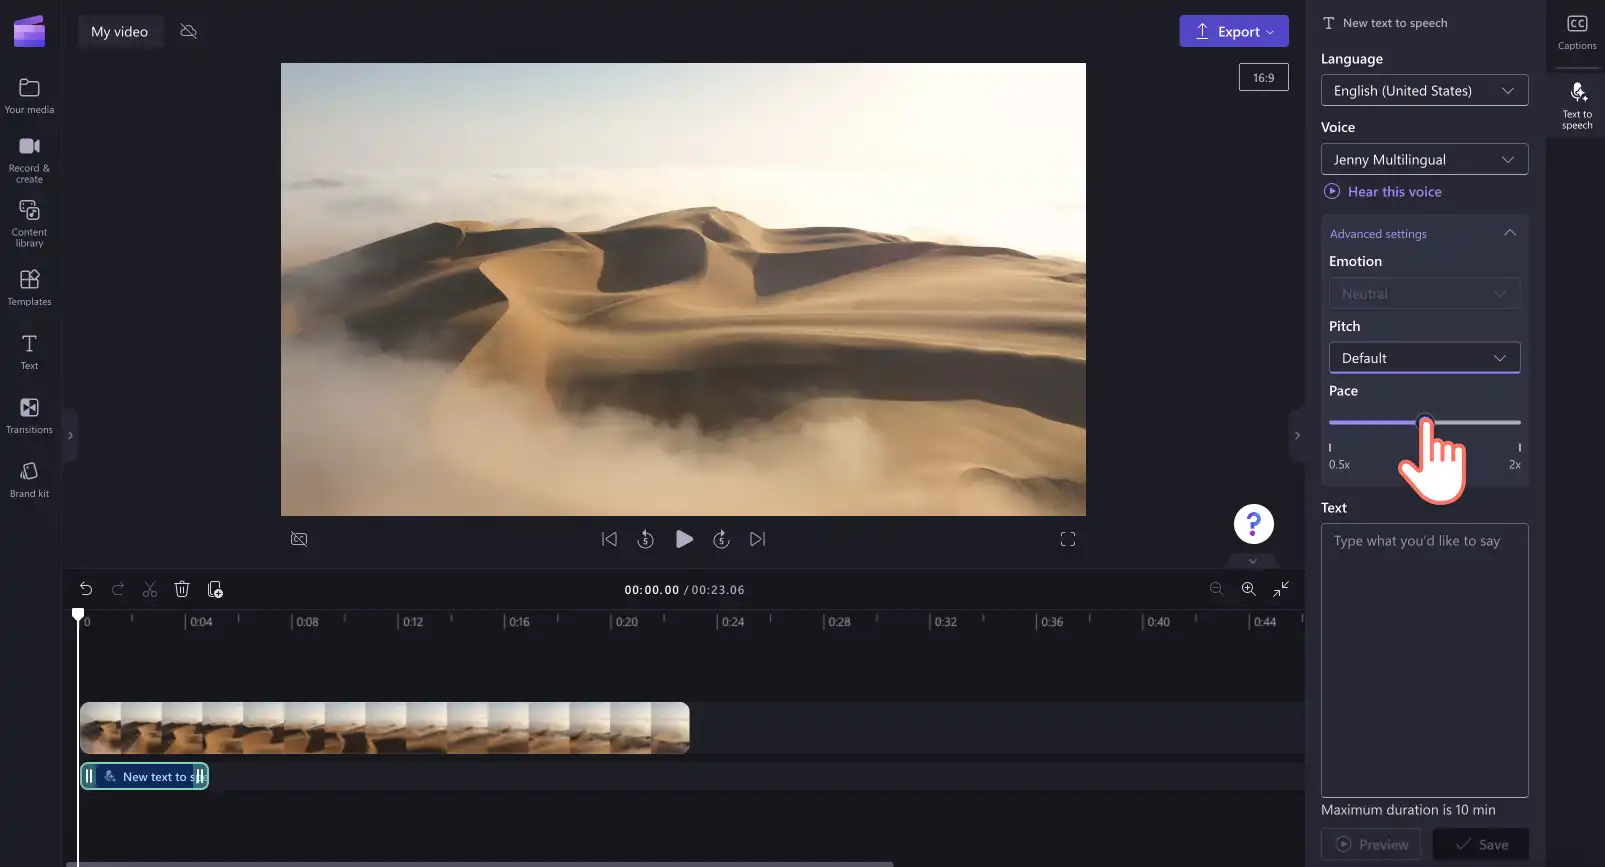1605x867 pixels.
Task: Select the Text to speech tab
Action: (1577, 105)
